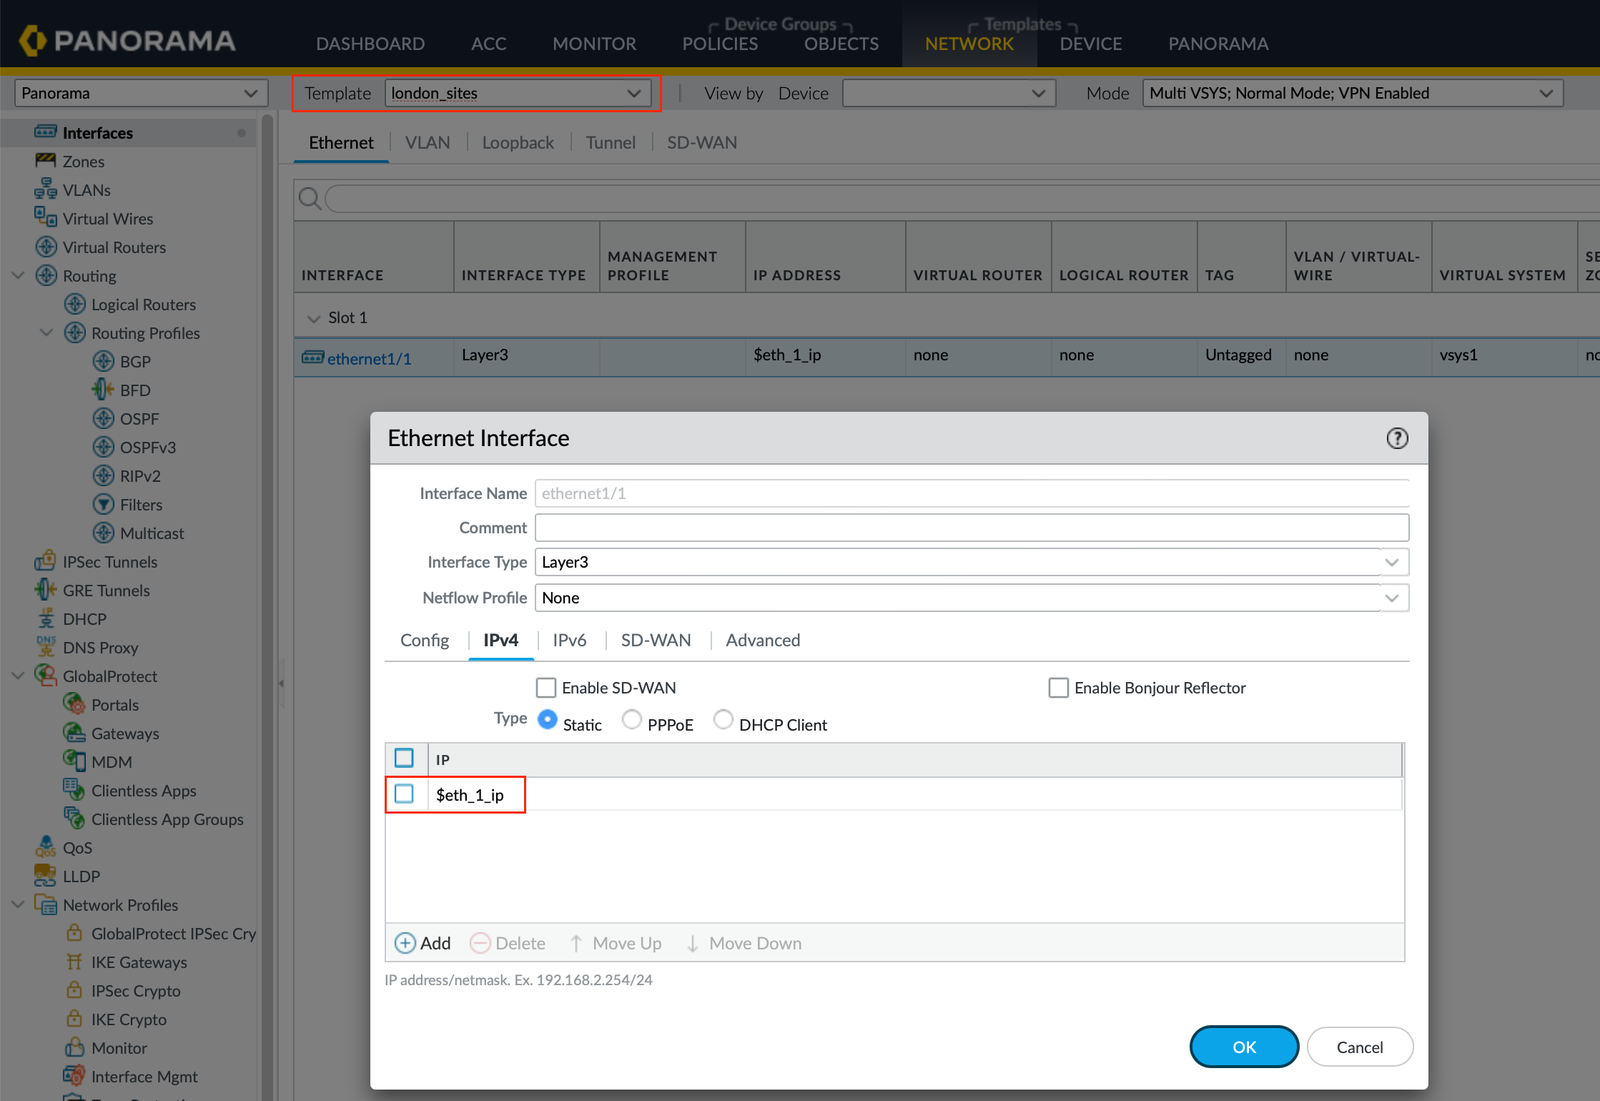
Task: Click the Add plus icon in the IP list
Action: pyautogui.click(x=405, y=943)
